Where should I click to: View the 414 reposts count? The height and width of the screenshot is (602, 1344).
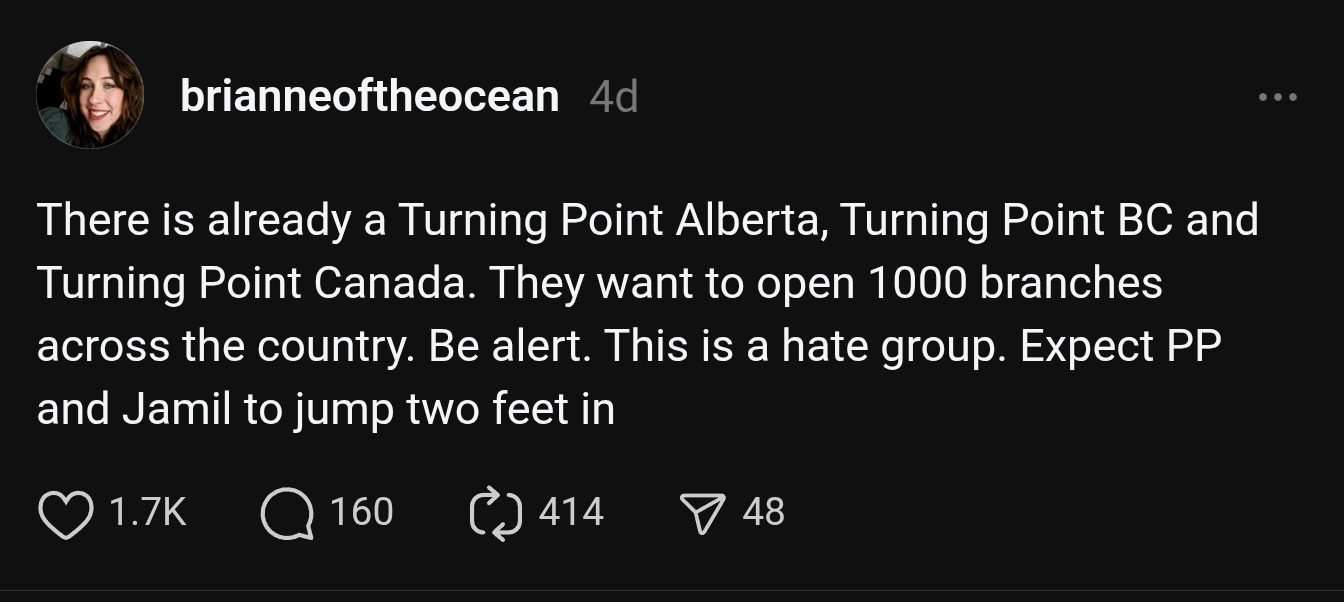(571, 512)
